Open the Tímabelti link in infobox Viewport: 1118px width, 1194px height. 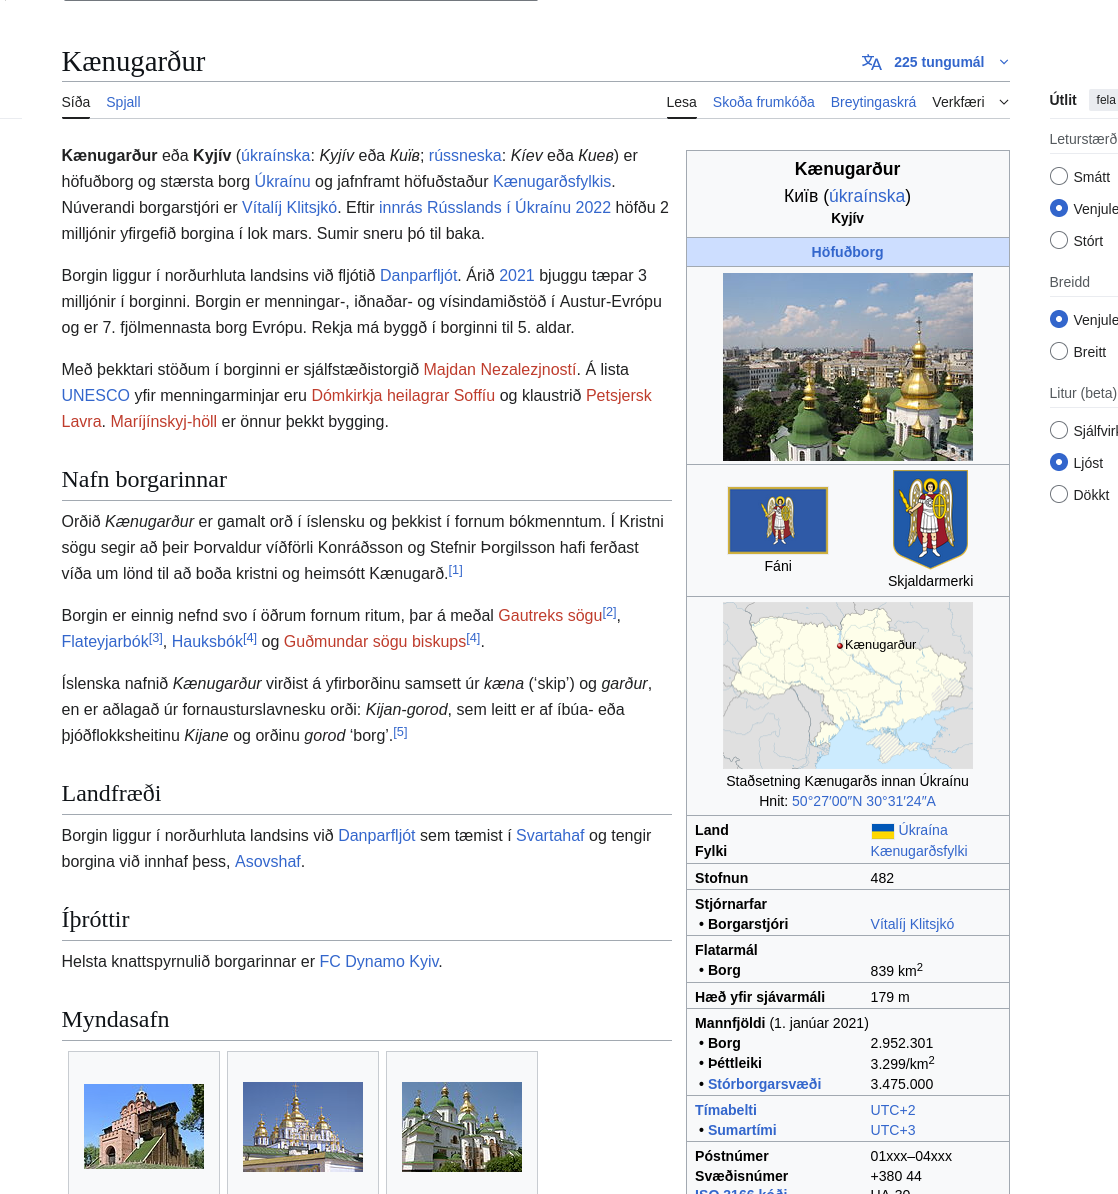click(726, 1110)
